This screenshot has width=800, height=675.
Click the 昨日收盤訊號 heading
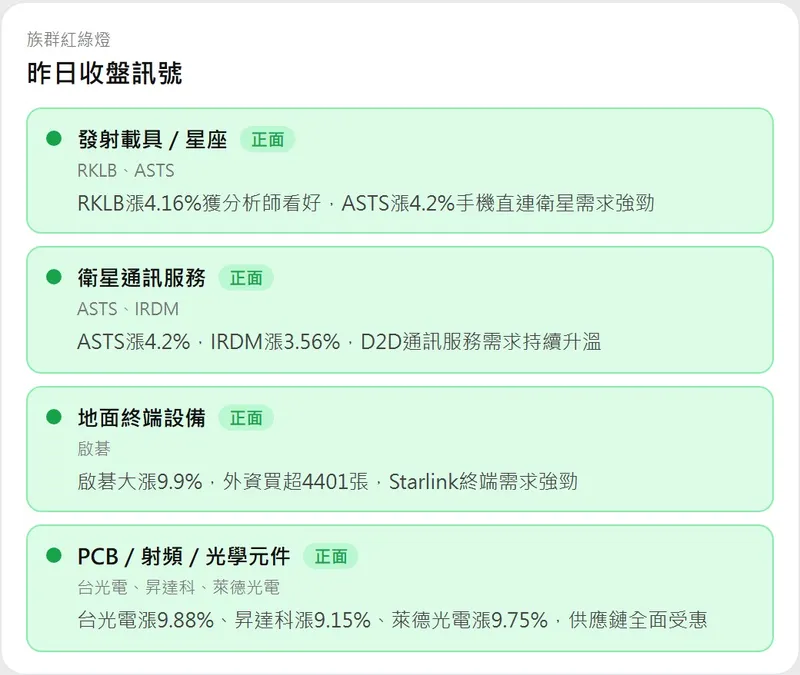tap(105, 73)
